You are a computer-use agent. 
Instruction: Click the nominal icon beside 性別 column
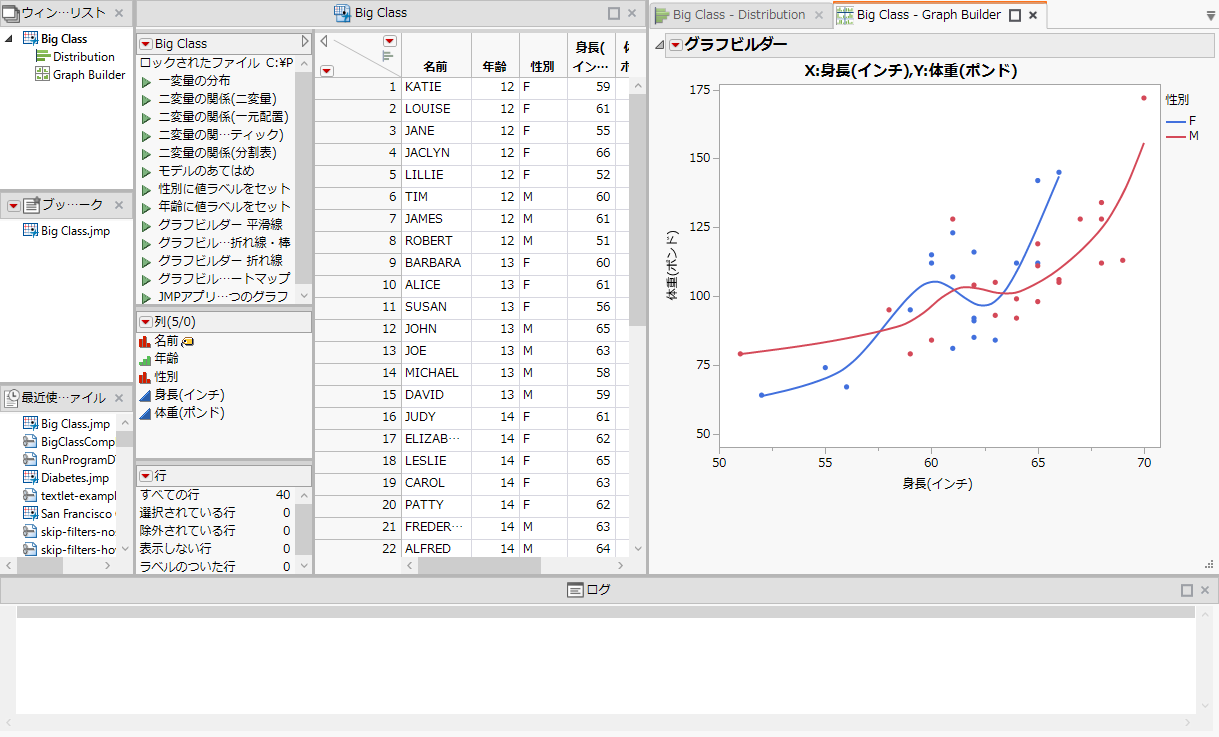[x=145, y=377]
